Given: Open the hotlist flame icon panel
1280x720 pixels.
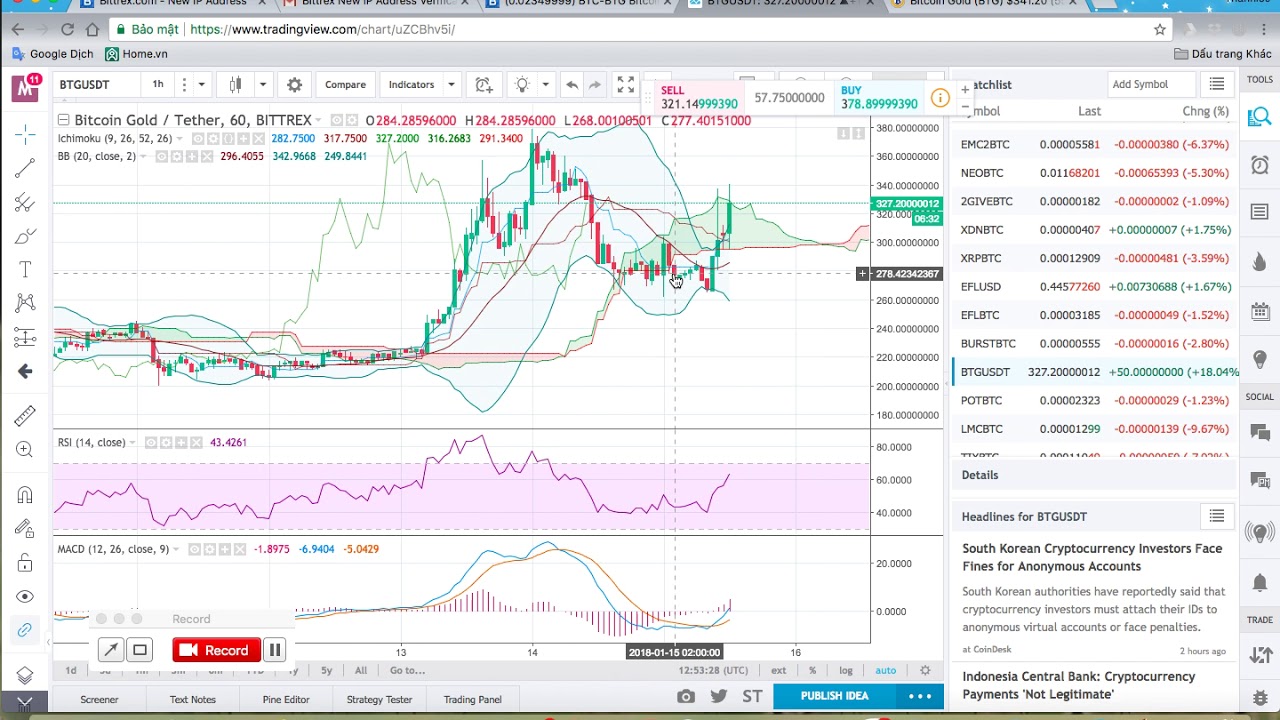Looking at the screenshot, I should click(x=1260, y=262).
